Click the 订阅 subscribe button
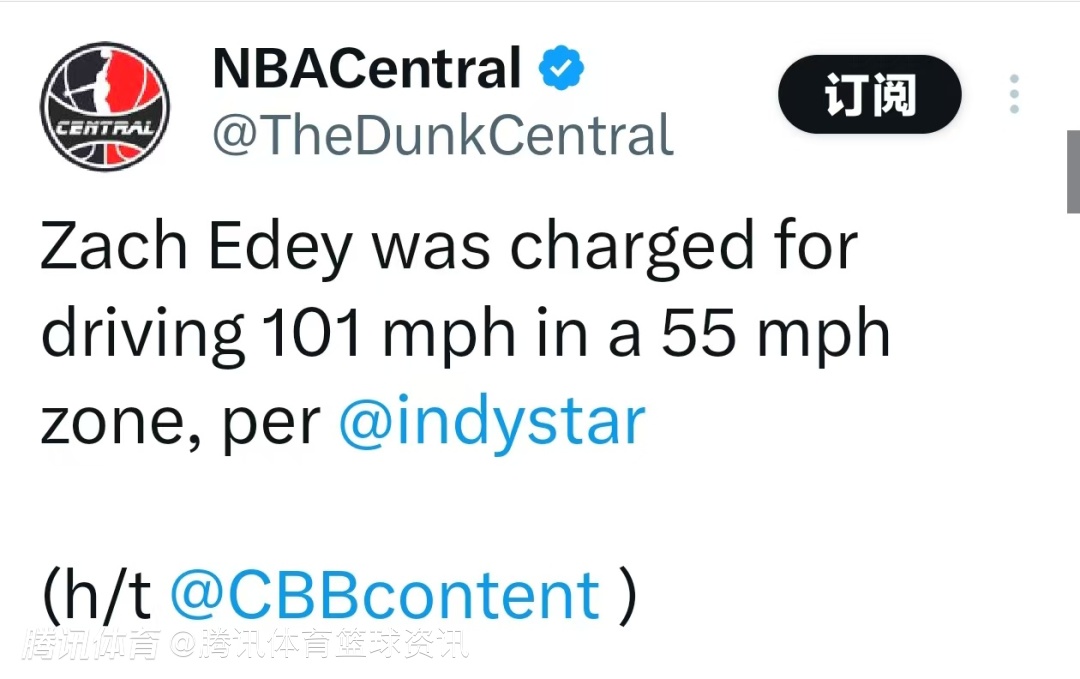 click(870, 94)
